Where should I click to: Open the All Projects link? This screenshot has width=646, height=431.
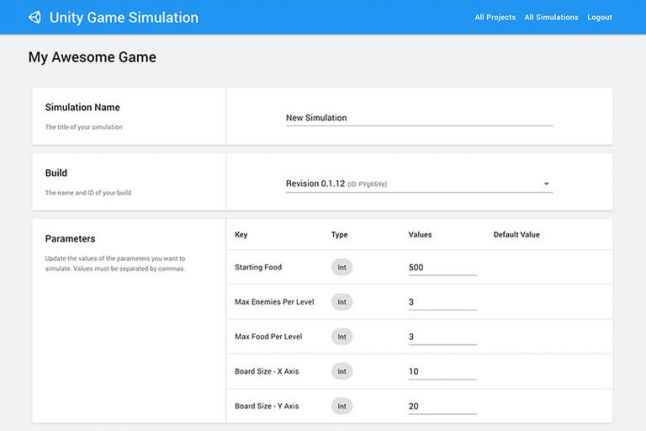pyautogui.click(x=494, y=17)
